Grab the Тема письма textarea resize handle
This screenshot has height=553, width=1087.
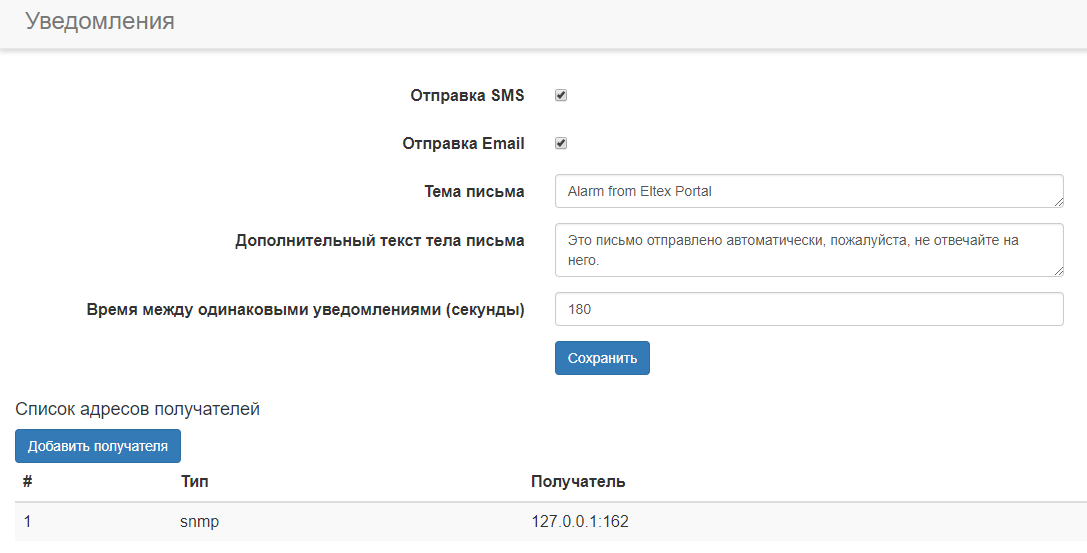(x=1058, y=202)
